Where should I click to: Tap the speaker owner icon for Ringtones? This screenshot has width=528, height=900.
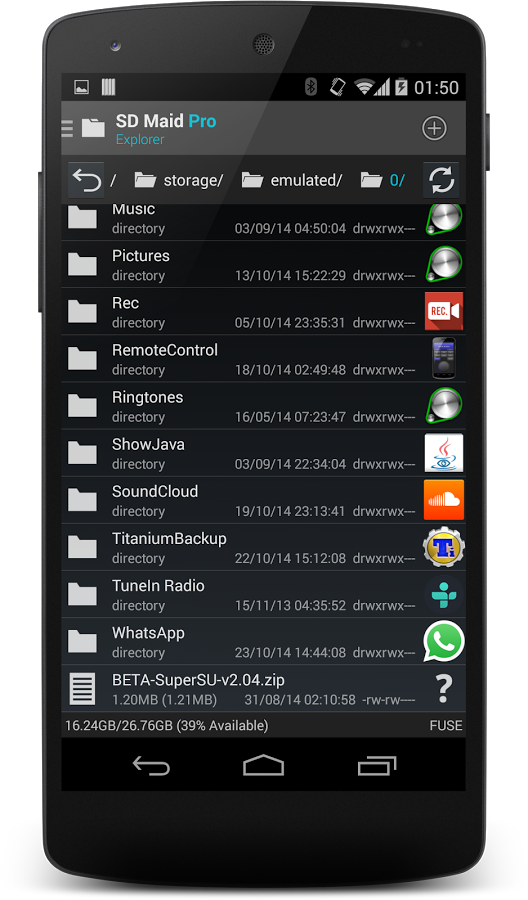click(444, 405)
